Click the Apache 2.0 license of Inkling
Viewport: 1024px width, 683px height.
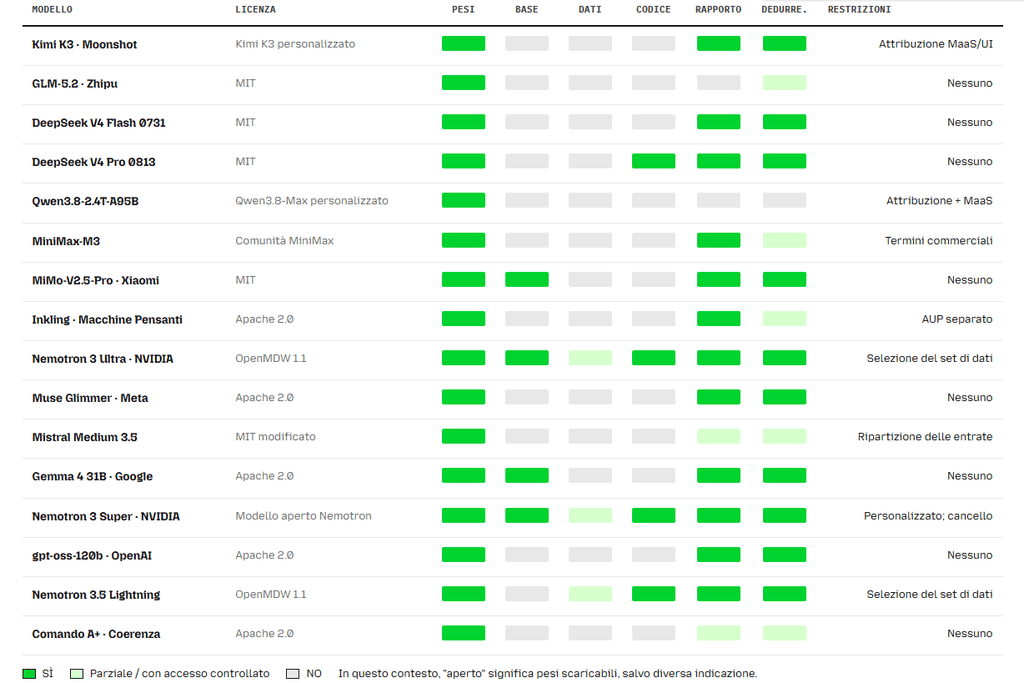[x=264, y=319]
